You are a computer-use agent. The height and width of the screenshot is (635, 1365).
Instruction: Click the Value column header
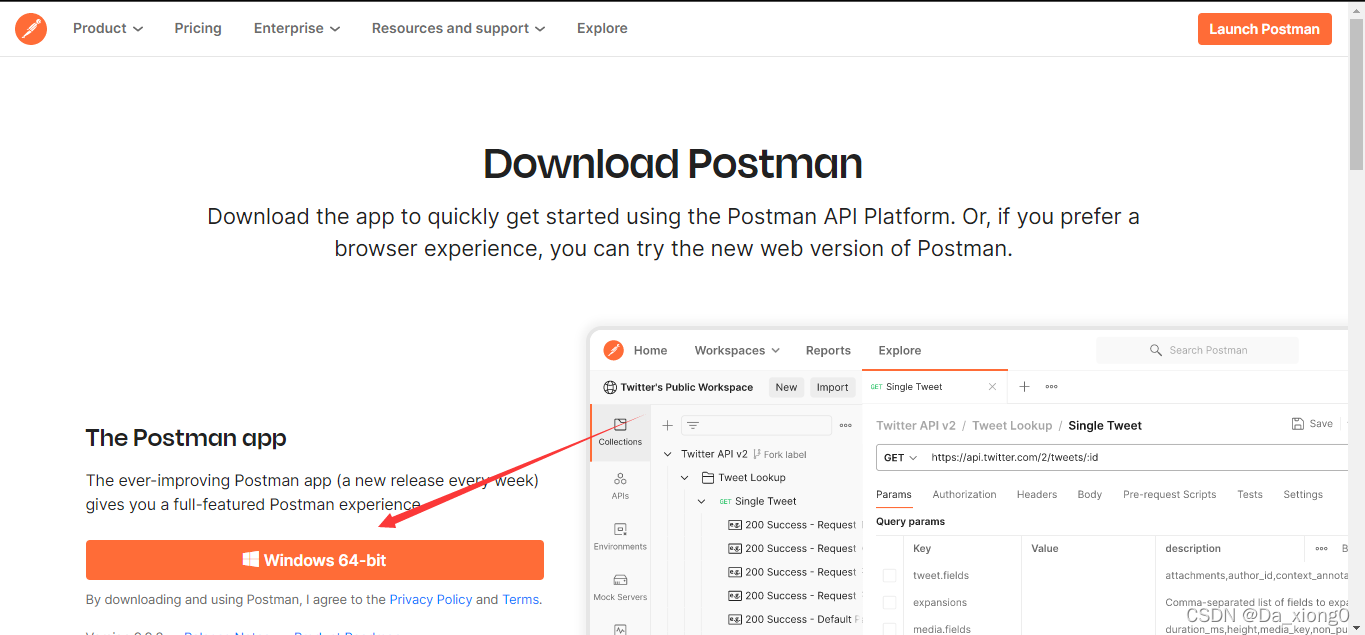(x=1045, y=548)
